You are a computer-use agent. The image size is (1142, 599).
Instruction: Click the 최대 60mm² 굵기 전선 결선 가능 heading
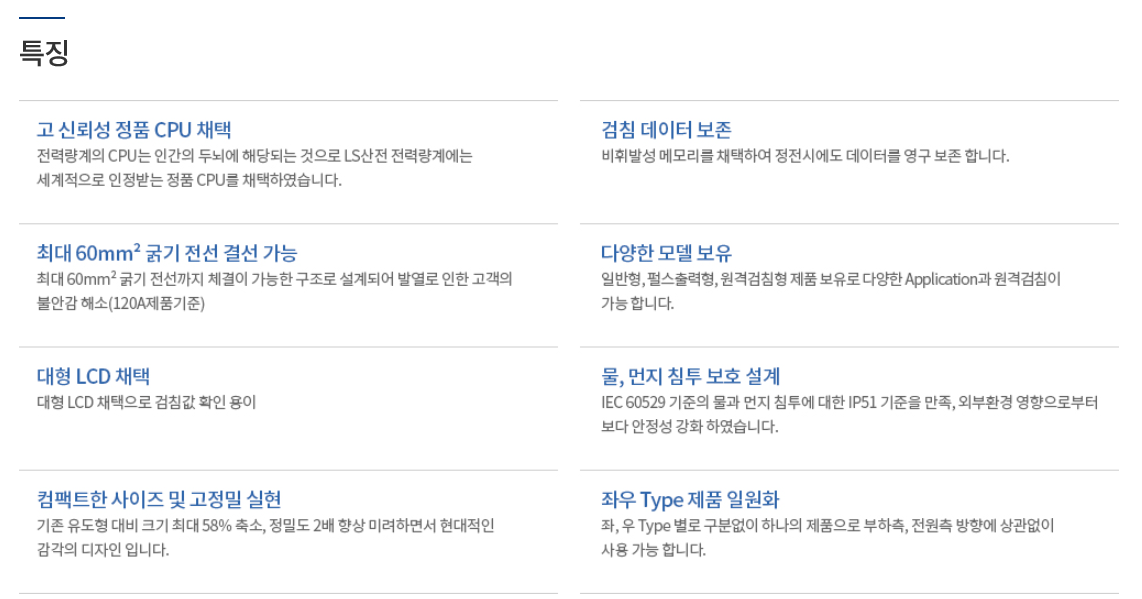click(167, 253)
